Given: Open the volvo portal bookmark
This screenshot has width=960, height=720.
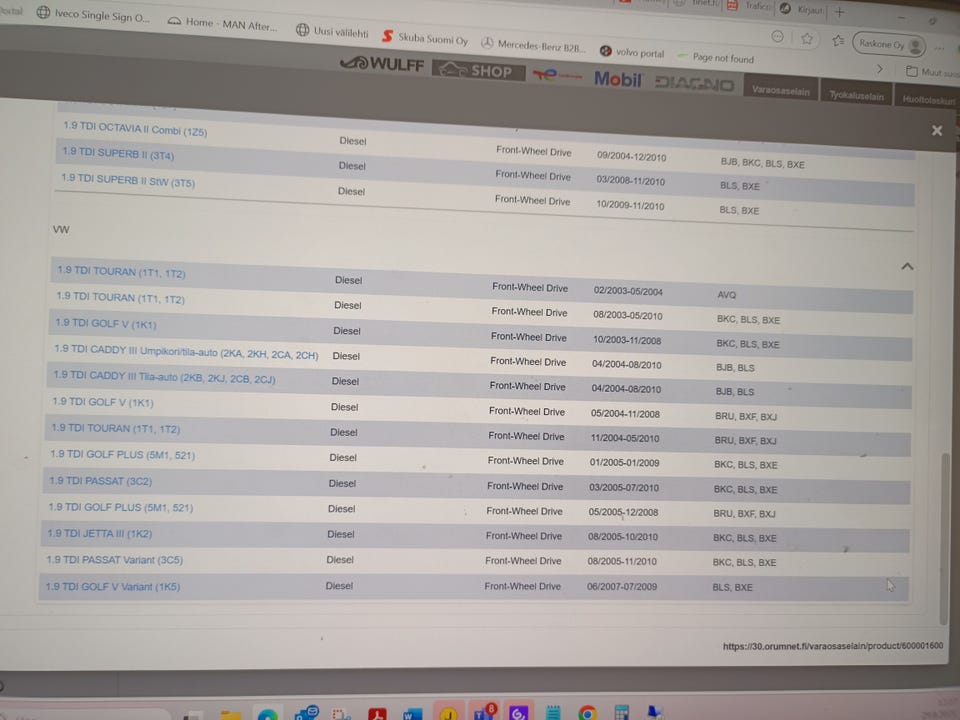Looking at the screenshot, I should 631,52.
